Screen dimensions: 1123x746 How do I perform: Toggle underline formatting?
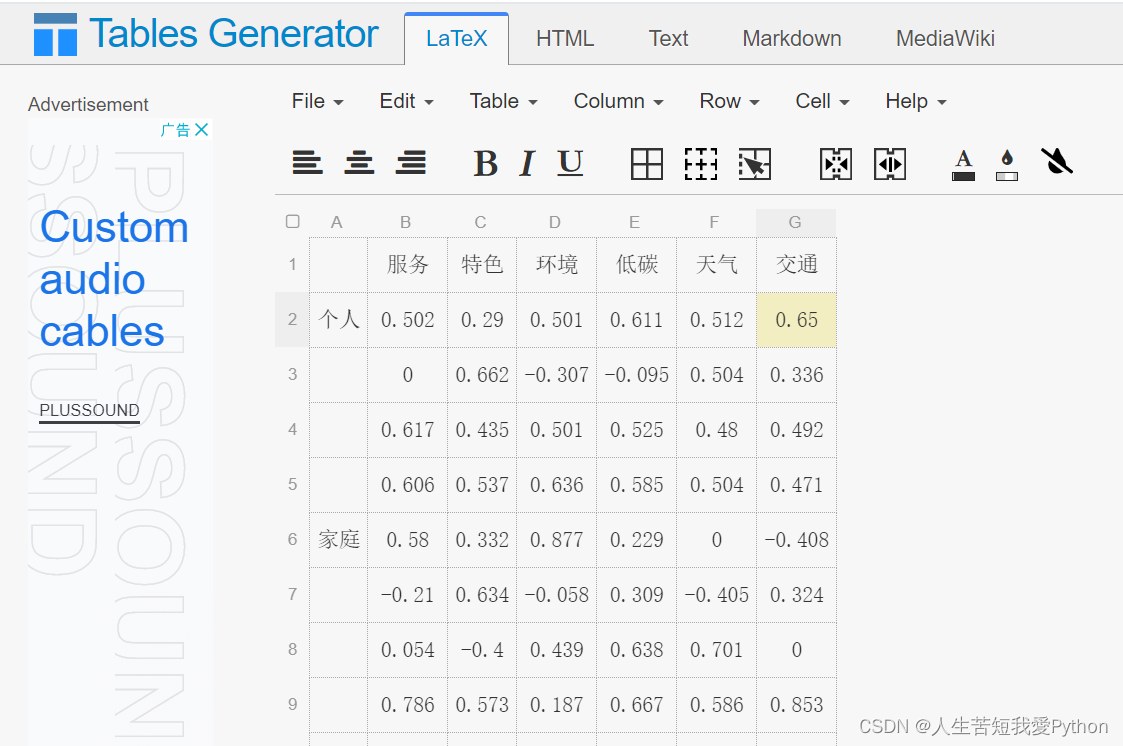point(570,163)
